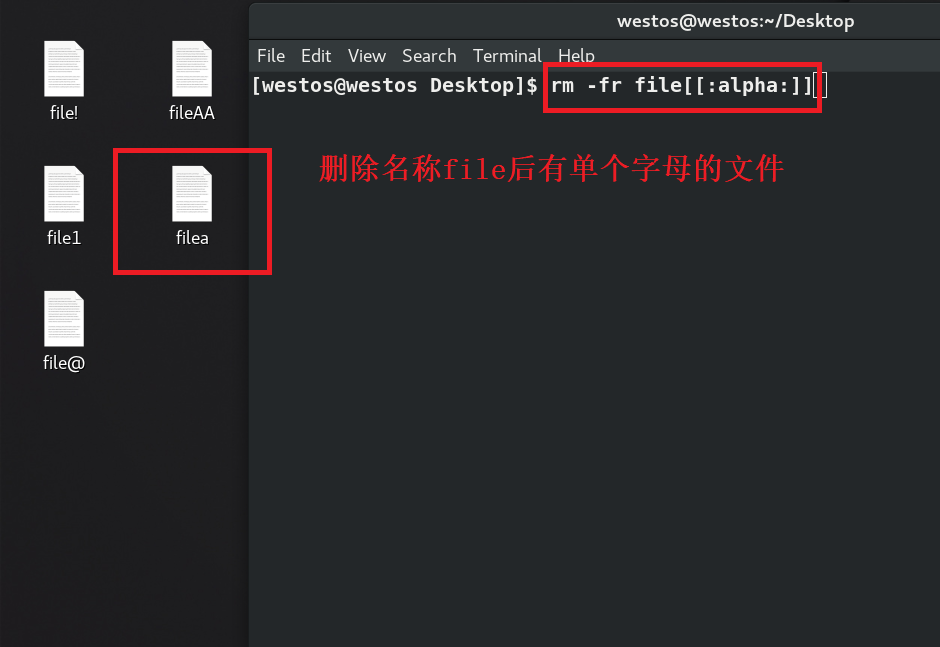Open the File menu in terminal
Screen dimensions: 940x647
271,56
